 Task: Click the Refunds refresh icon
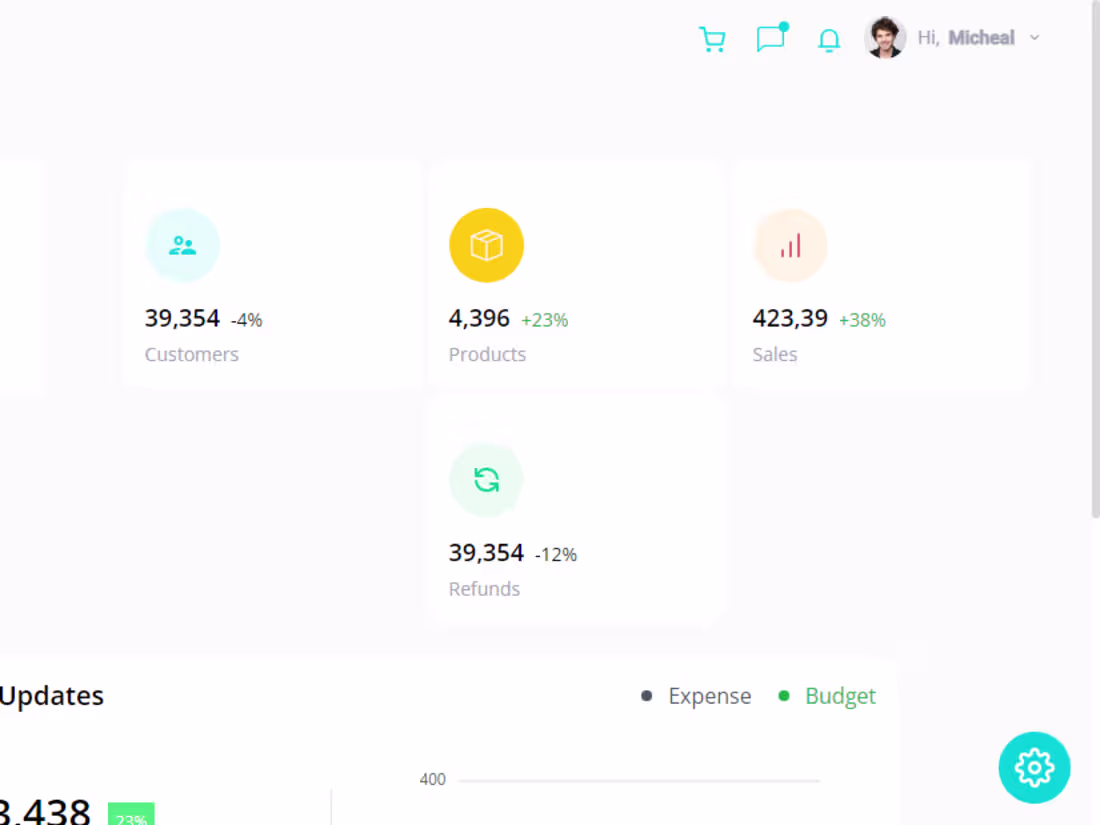click(486, 479)
